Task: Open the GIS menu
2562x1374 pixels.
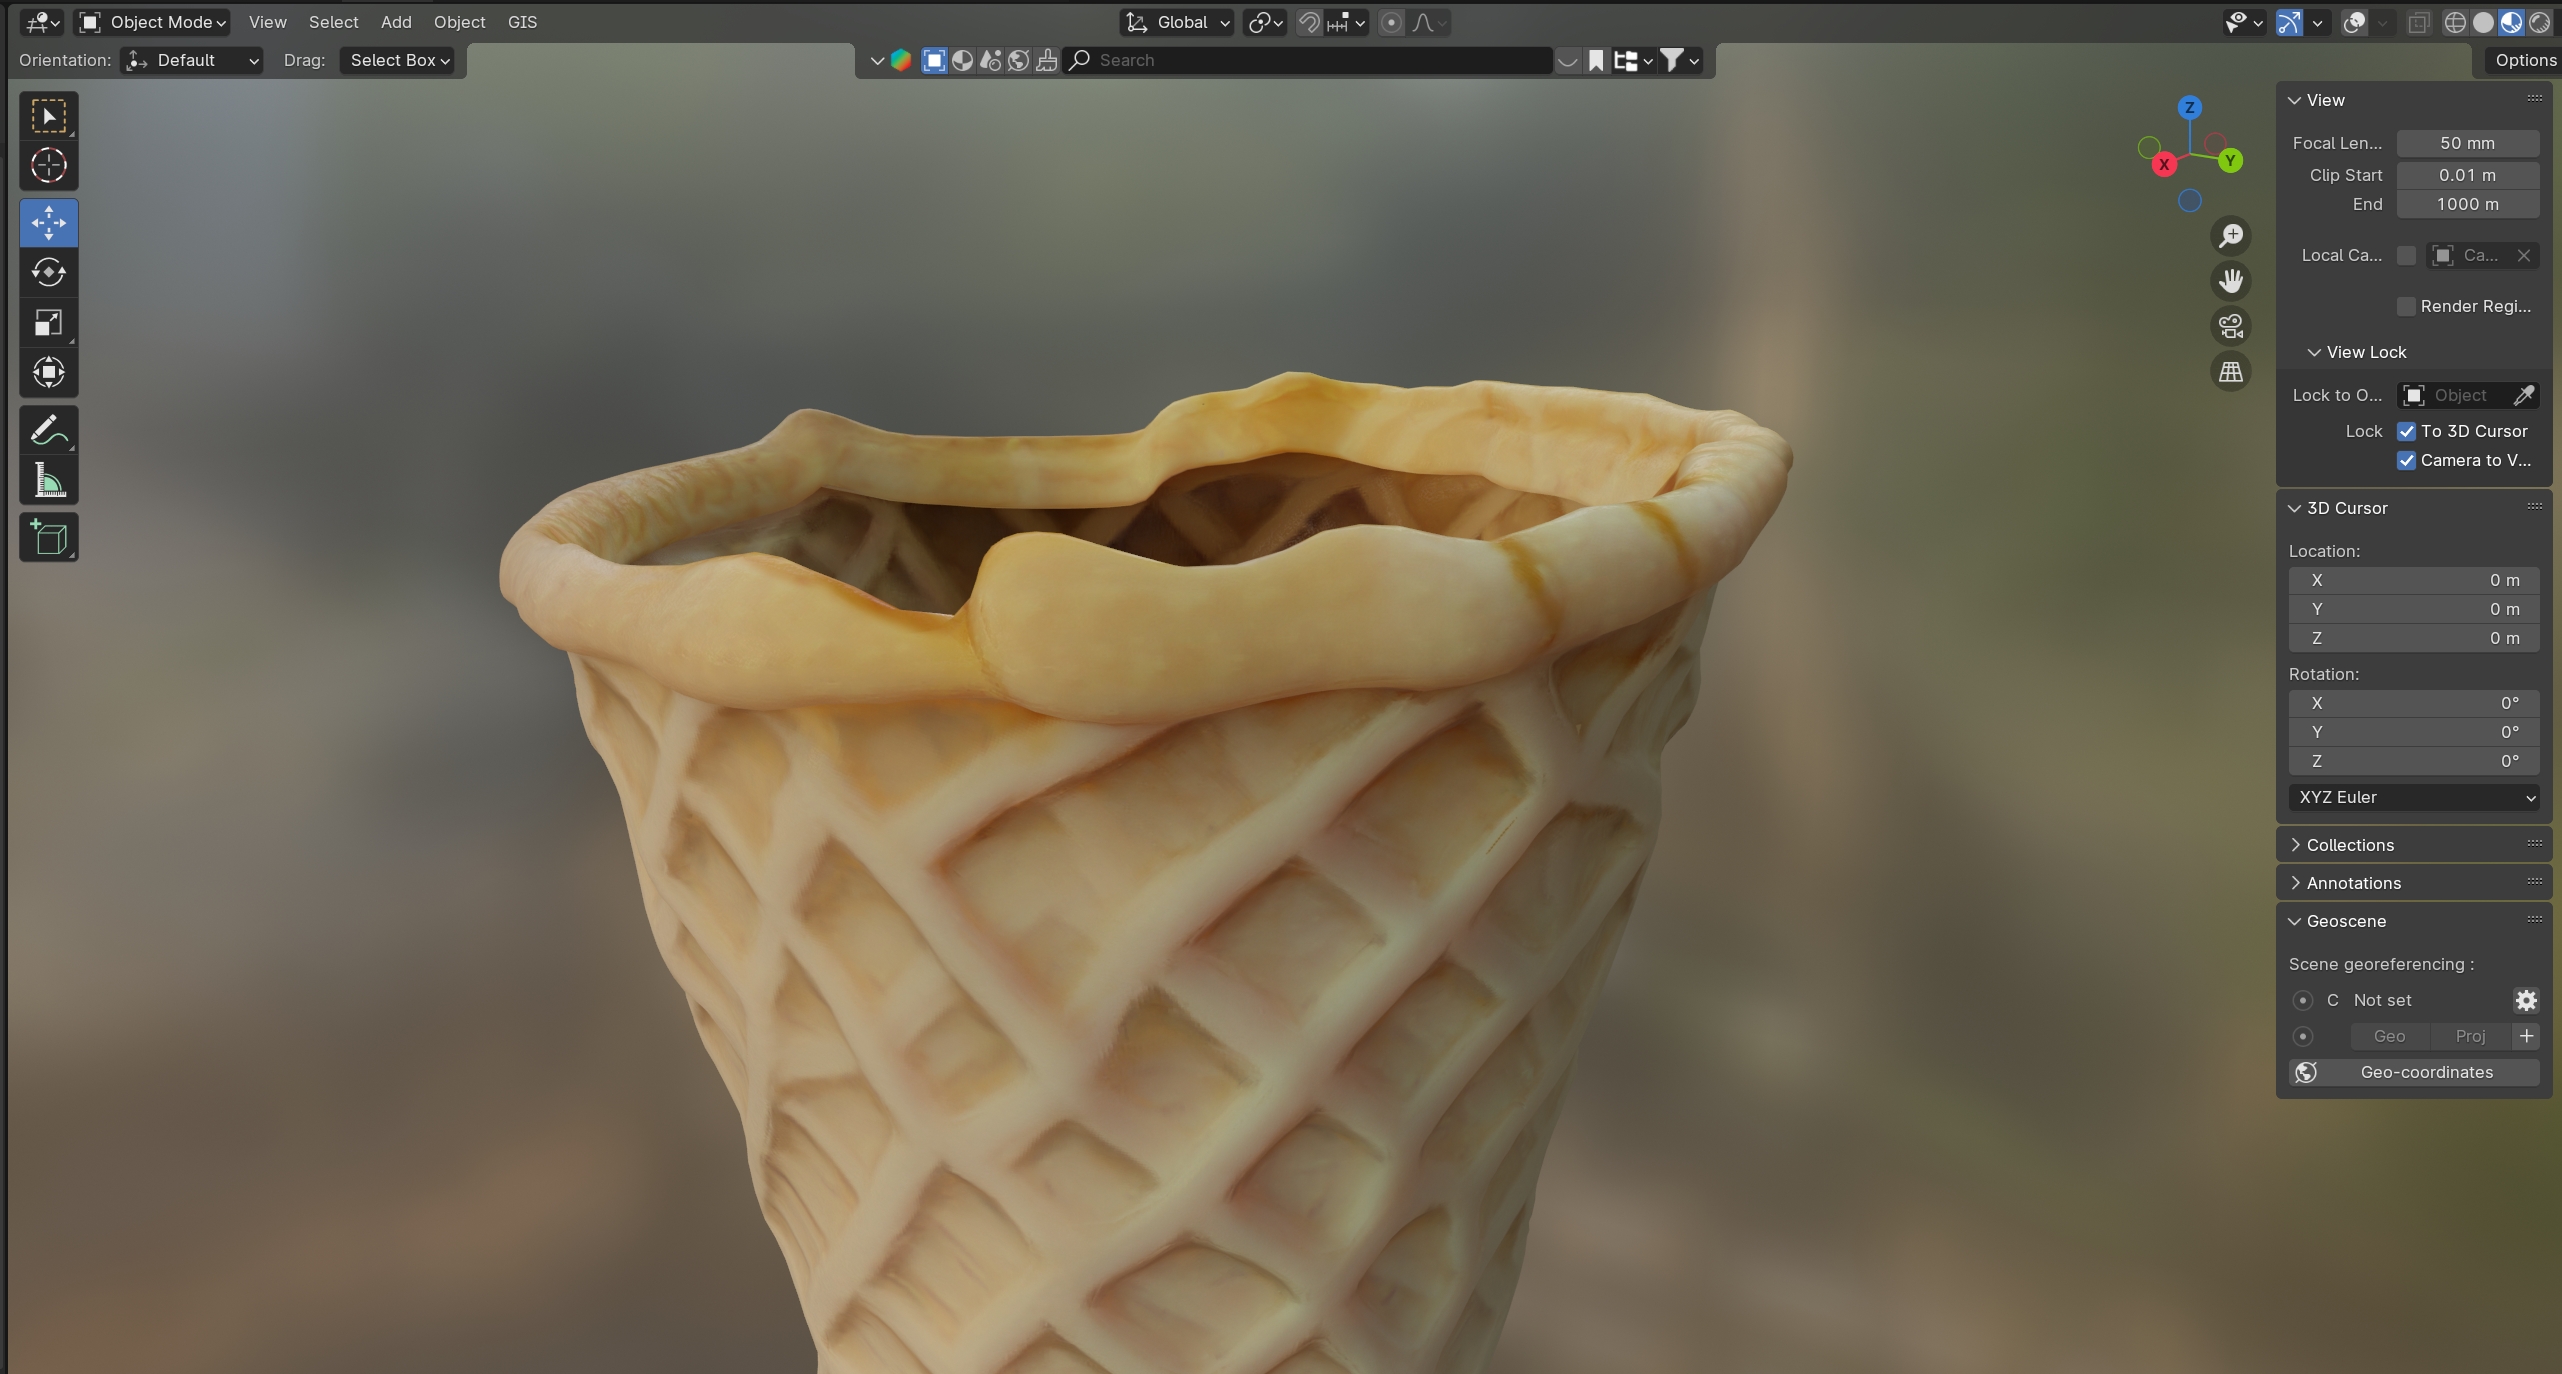Action: click(522, 22)
